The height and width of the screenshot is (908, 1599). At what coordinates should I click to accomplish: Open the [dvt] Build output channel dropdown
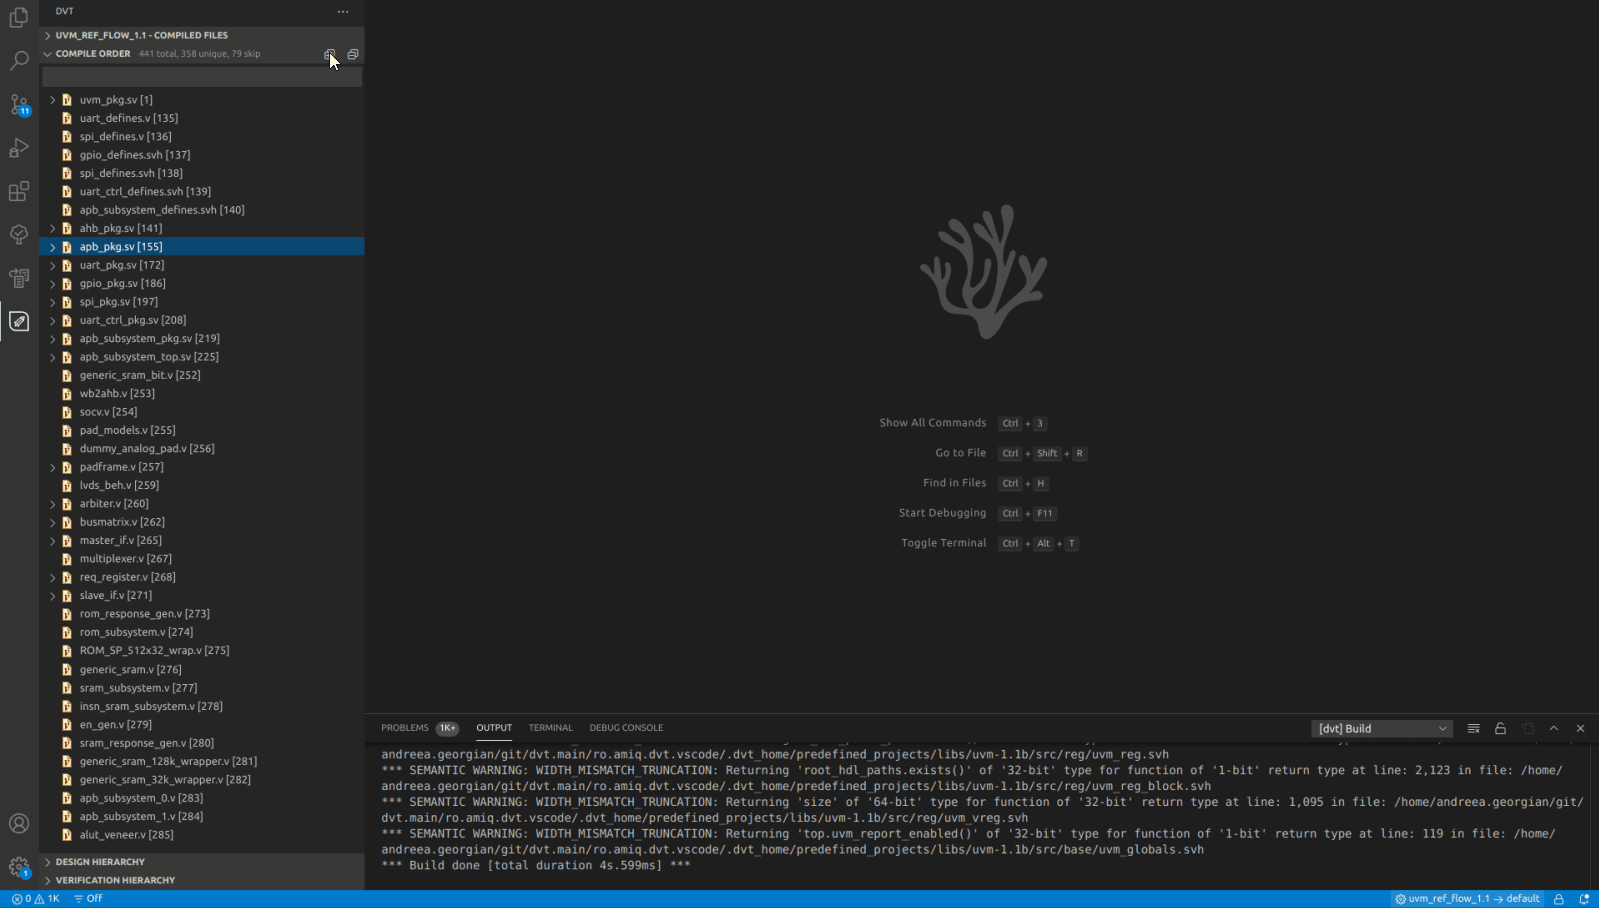point(1381,729)
